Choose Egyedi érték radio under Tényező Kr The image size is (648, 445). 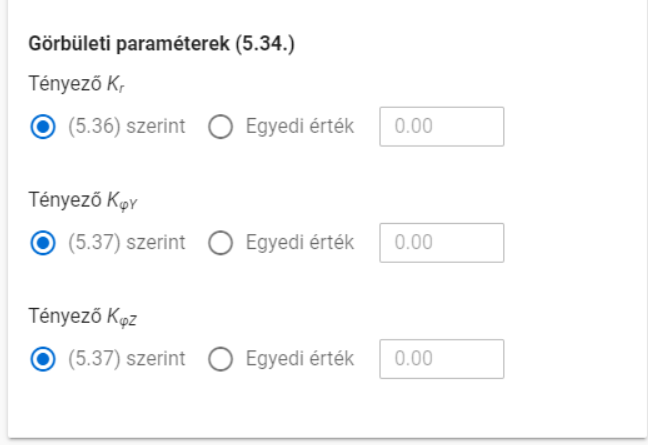click(220, 126)
